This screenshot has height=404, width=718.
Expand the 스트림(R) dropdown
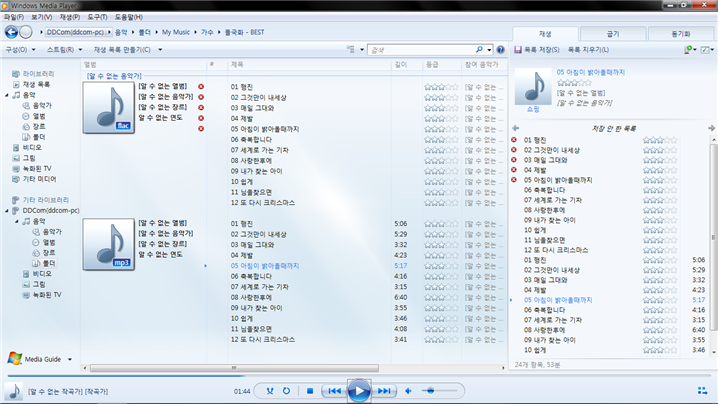point(65,49)
